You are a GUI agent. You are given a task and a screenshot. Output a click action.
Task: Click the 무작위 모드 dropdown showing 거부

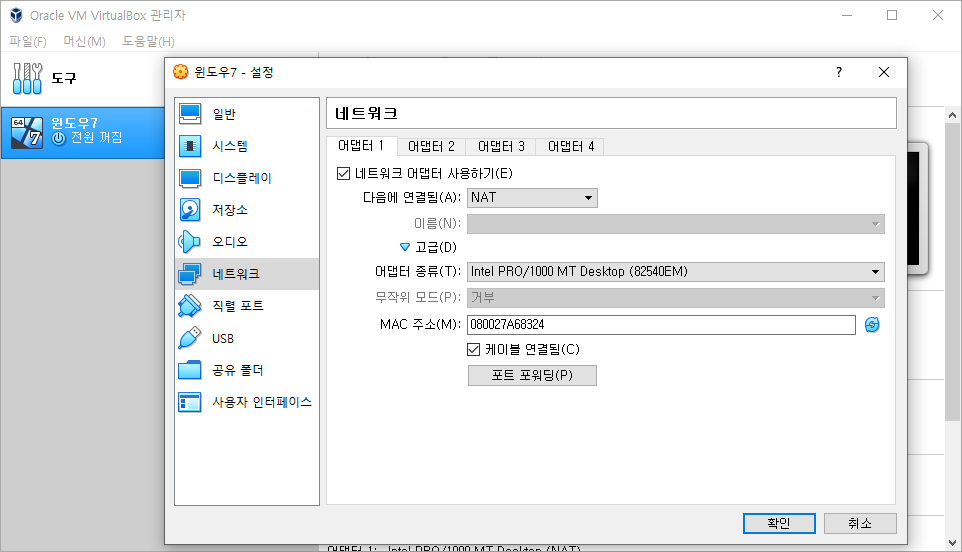point(675,298)
